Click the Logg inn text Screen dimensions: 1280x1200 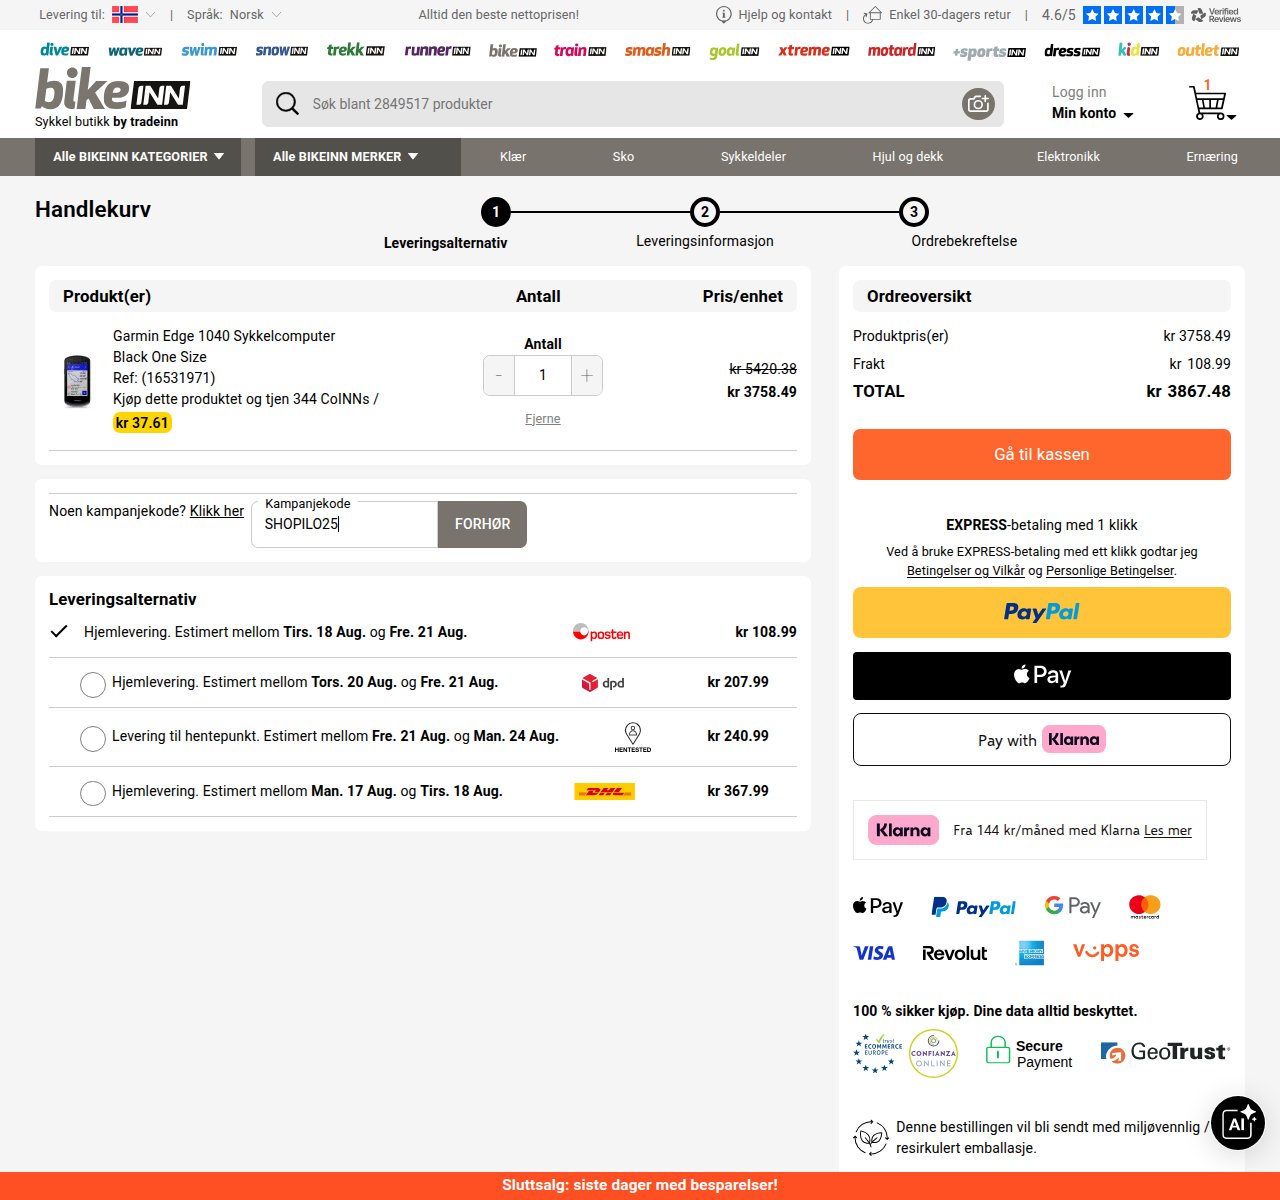coord(1079,92)
